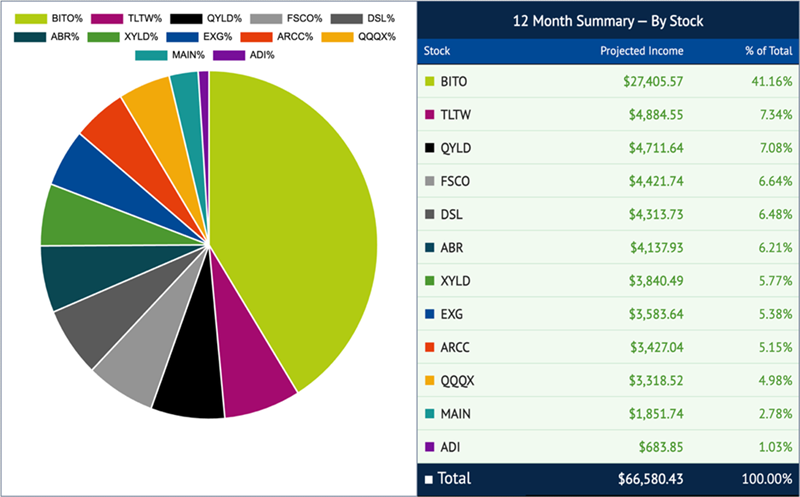Click the $4,313.73 projected income value
This screenshot has width=800, height=497.
(x=656, y=214)
